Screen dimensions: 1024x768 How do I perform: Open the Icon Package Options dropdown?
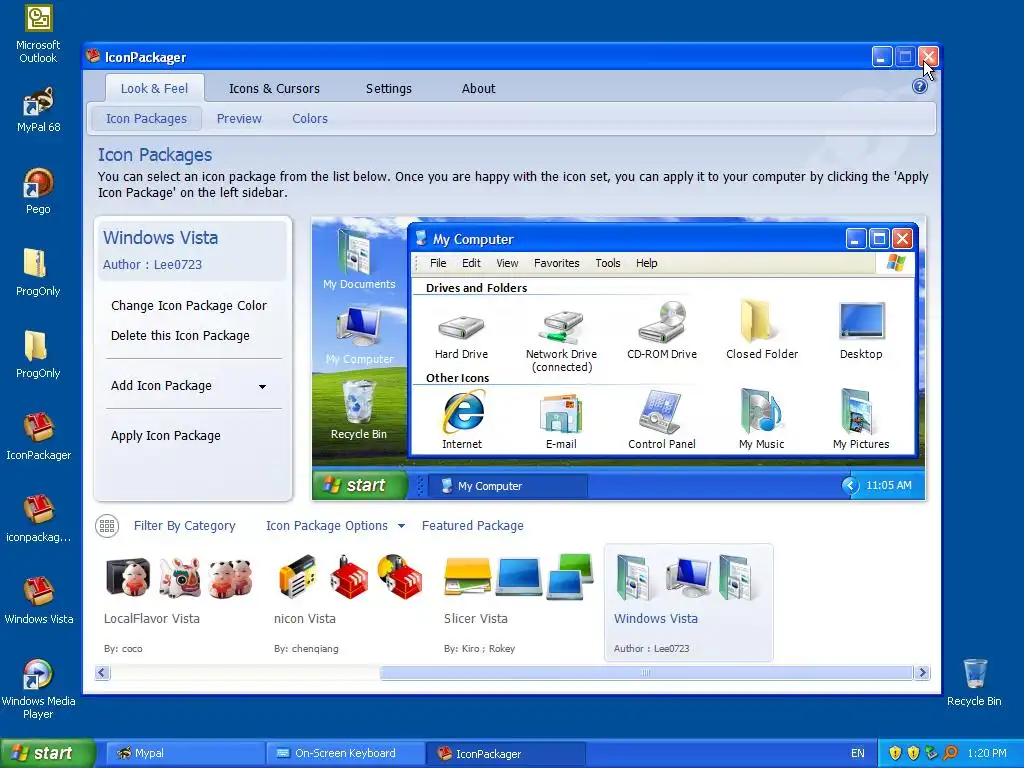[x=335, y=526]
